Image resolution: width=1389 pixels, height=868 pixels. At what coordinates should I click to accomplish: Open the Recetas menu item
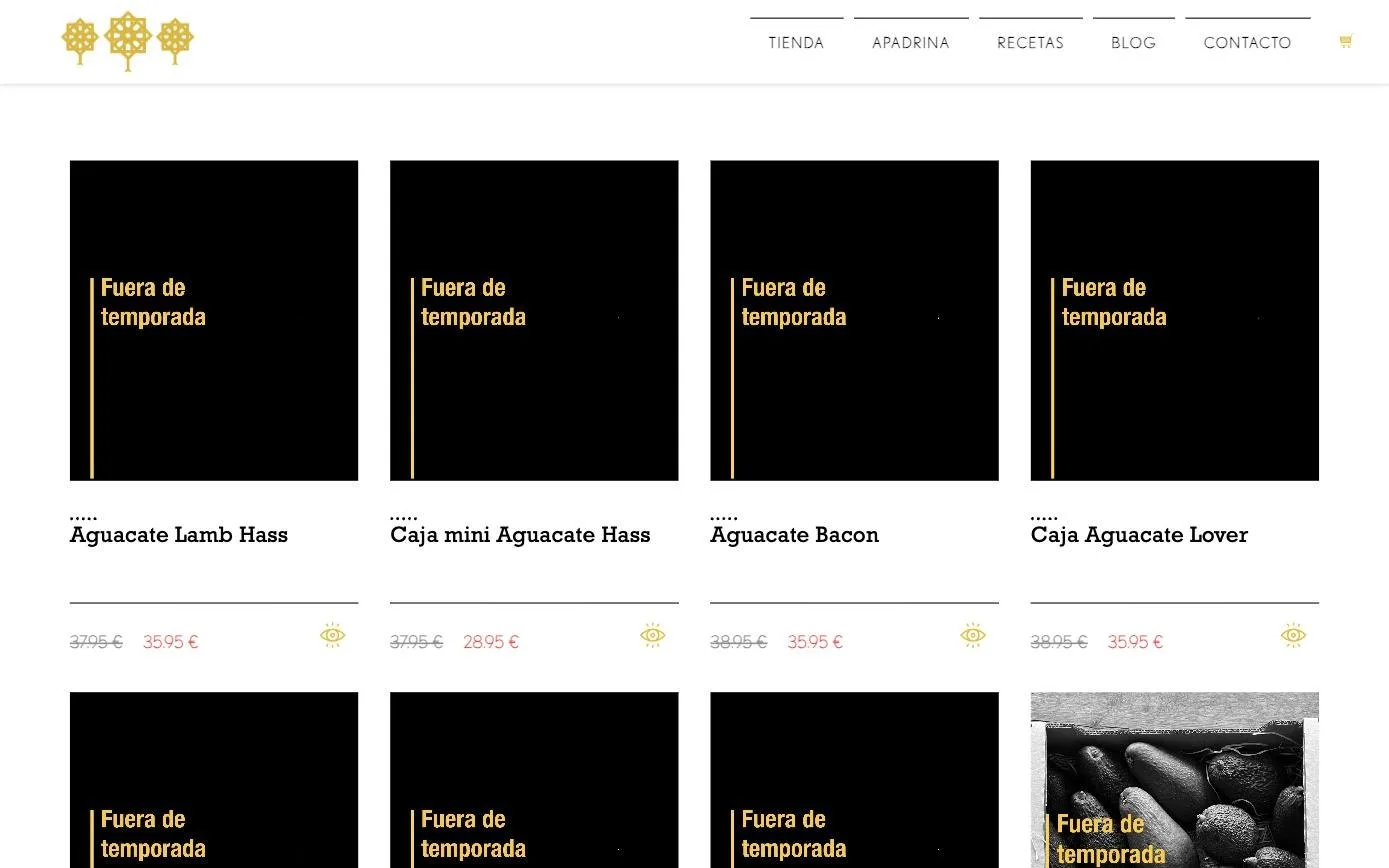[1030, 42]
